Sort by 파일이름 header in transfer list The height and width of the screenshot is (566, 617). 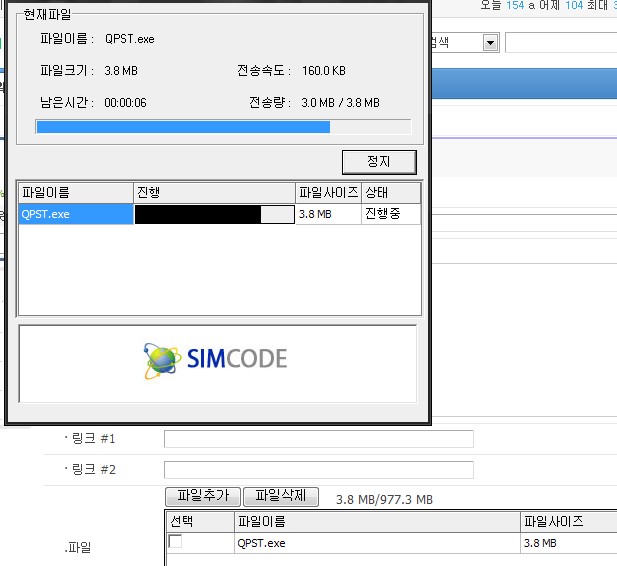75,192
